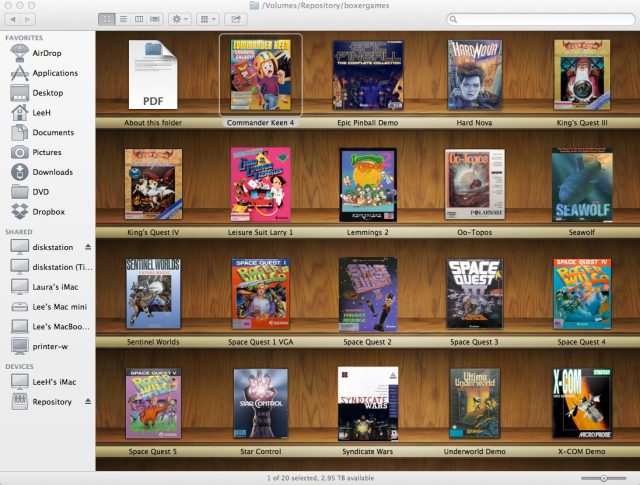Select Space Quest 4 game box

point(582,294)
